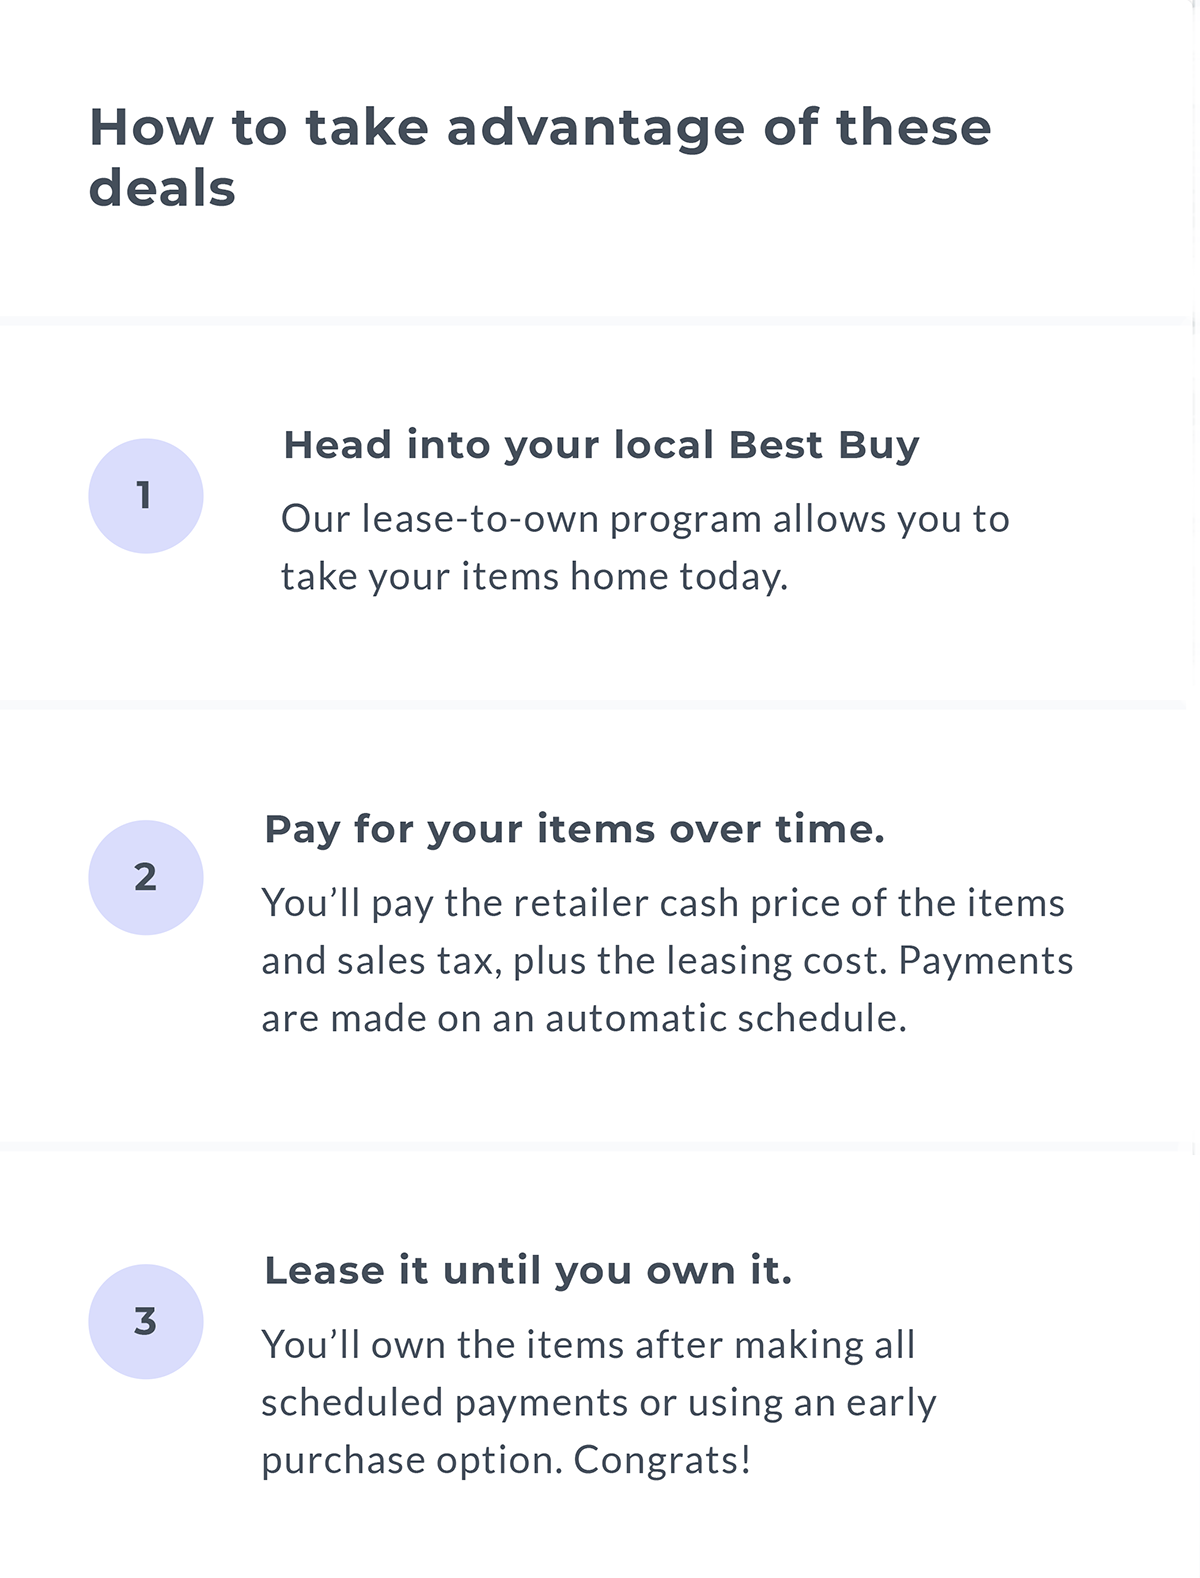The height and width of the screenshot is (1578, 1200).
Task: Click the "automatic schedule" phrase
Action: pyautogui.click(x=725, y=1018)
